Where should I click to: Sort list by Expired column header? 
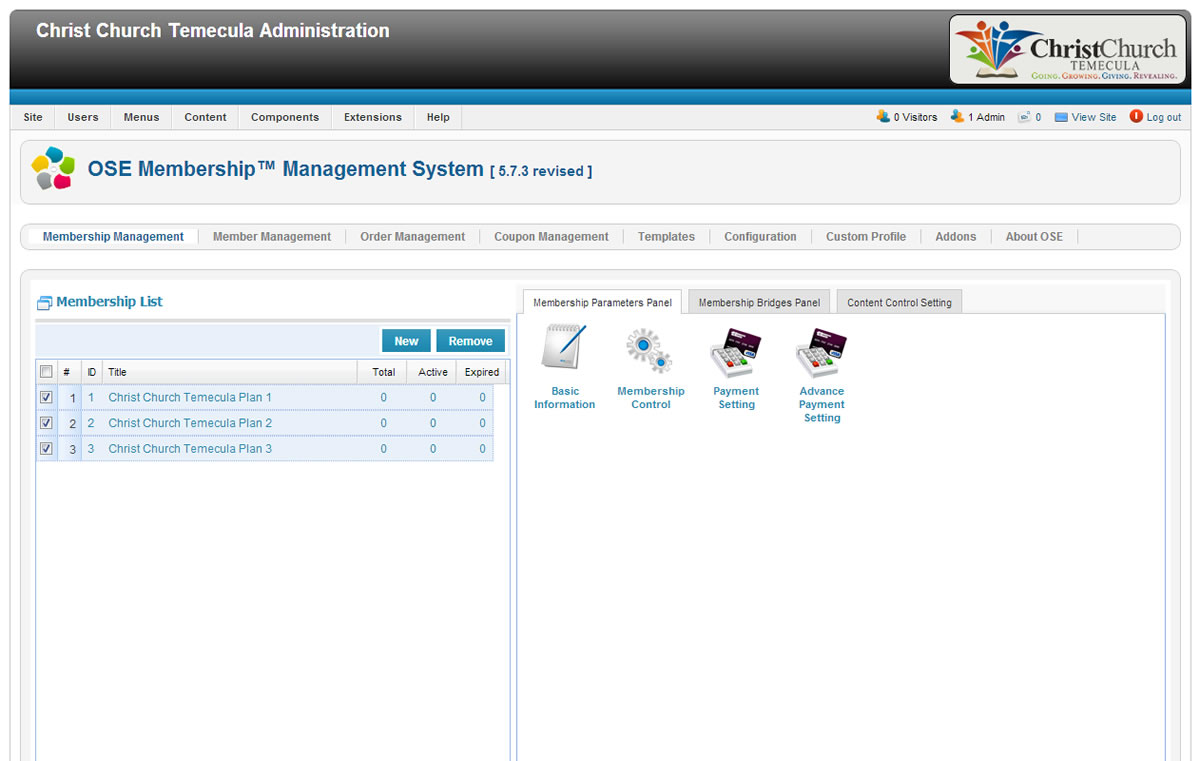(x=482, y=372)
